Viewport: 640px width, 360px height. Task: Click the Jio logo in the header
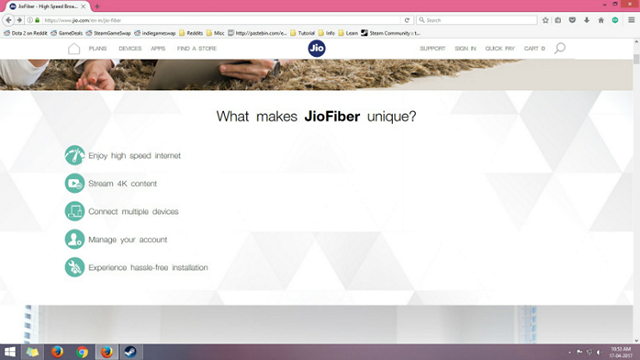(x=317, y=49)
